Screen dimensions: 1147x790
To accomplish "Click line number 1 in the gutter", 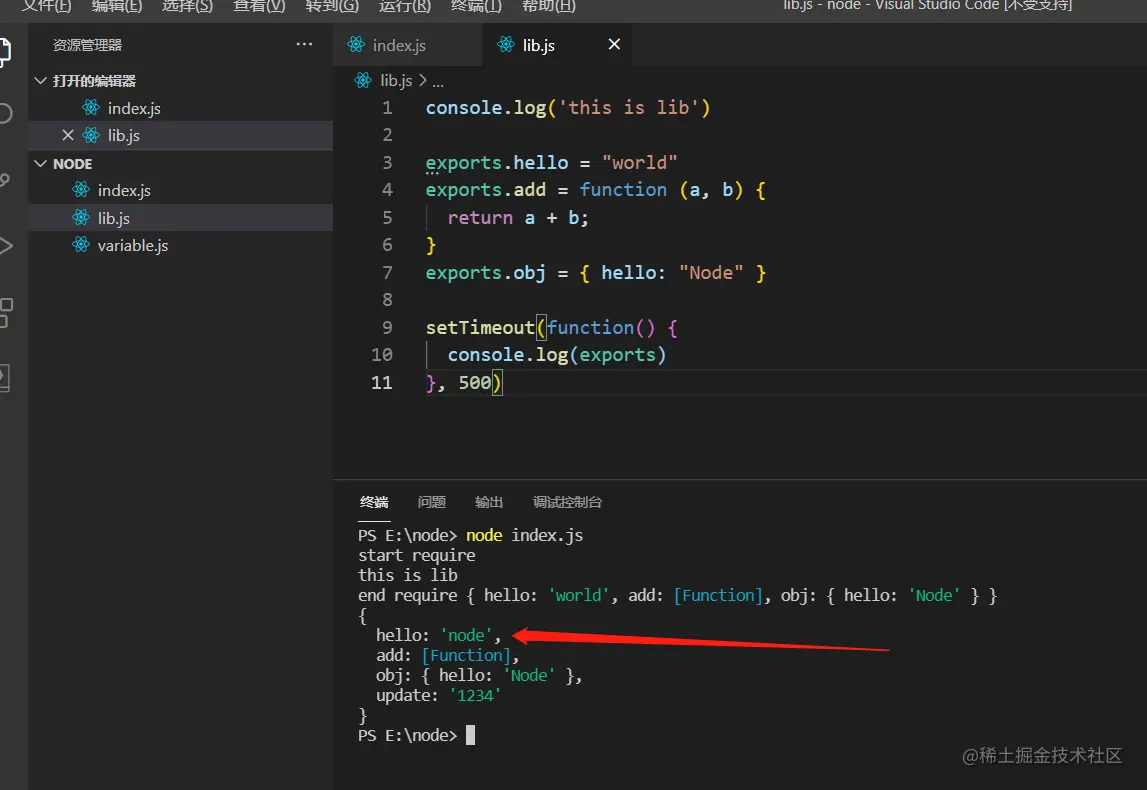I will (x=387, y=108).
